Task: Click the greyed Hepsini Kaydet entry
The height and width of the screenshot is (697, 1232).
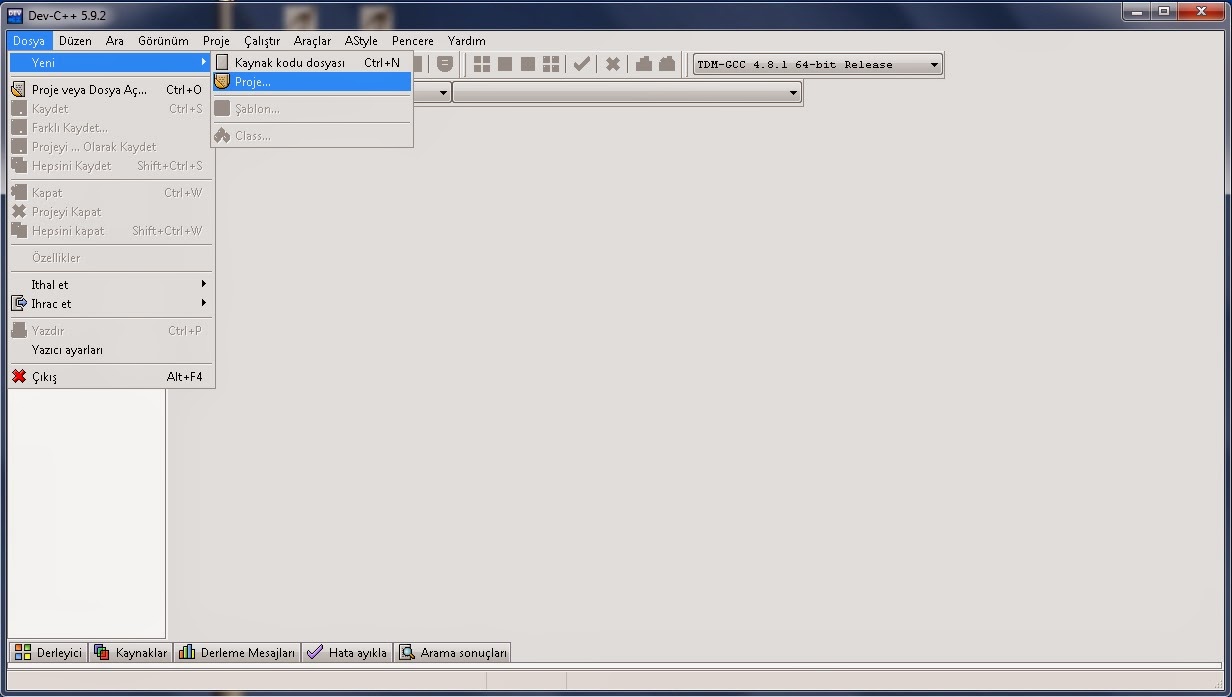Action: pos(112,166)
